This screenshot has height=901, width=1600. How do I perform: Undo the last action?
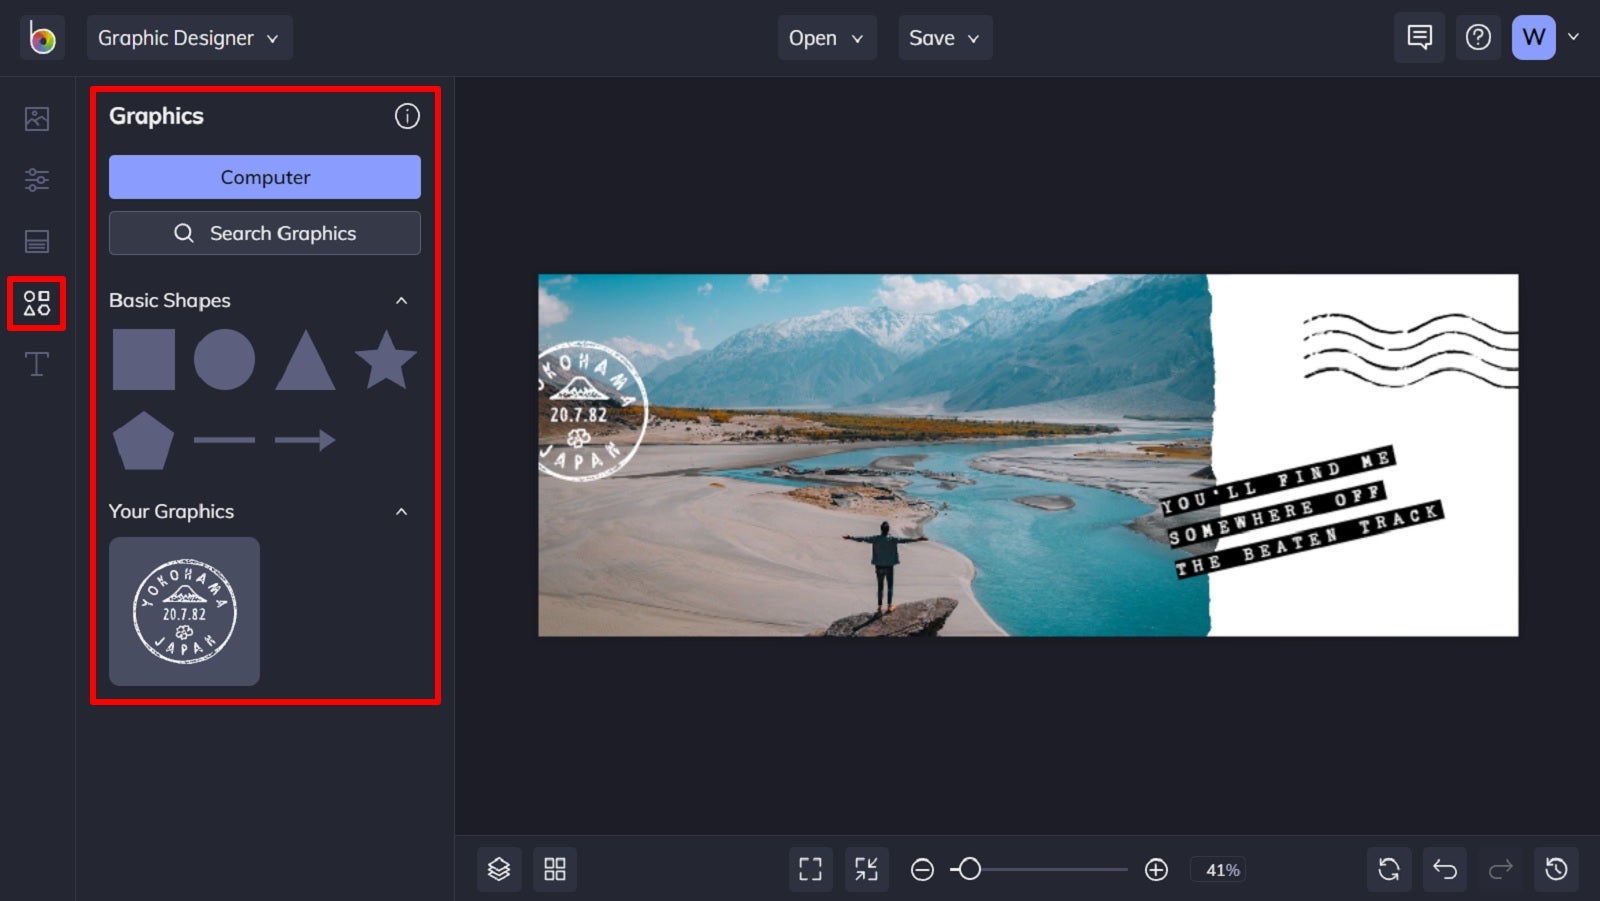[x=1444, y=869]
